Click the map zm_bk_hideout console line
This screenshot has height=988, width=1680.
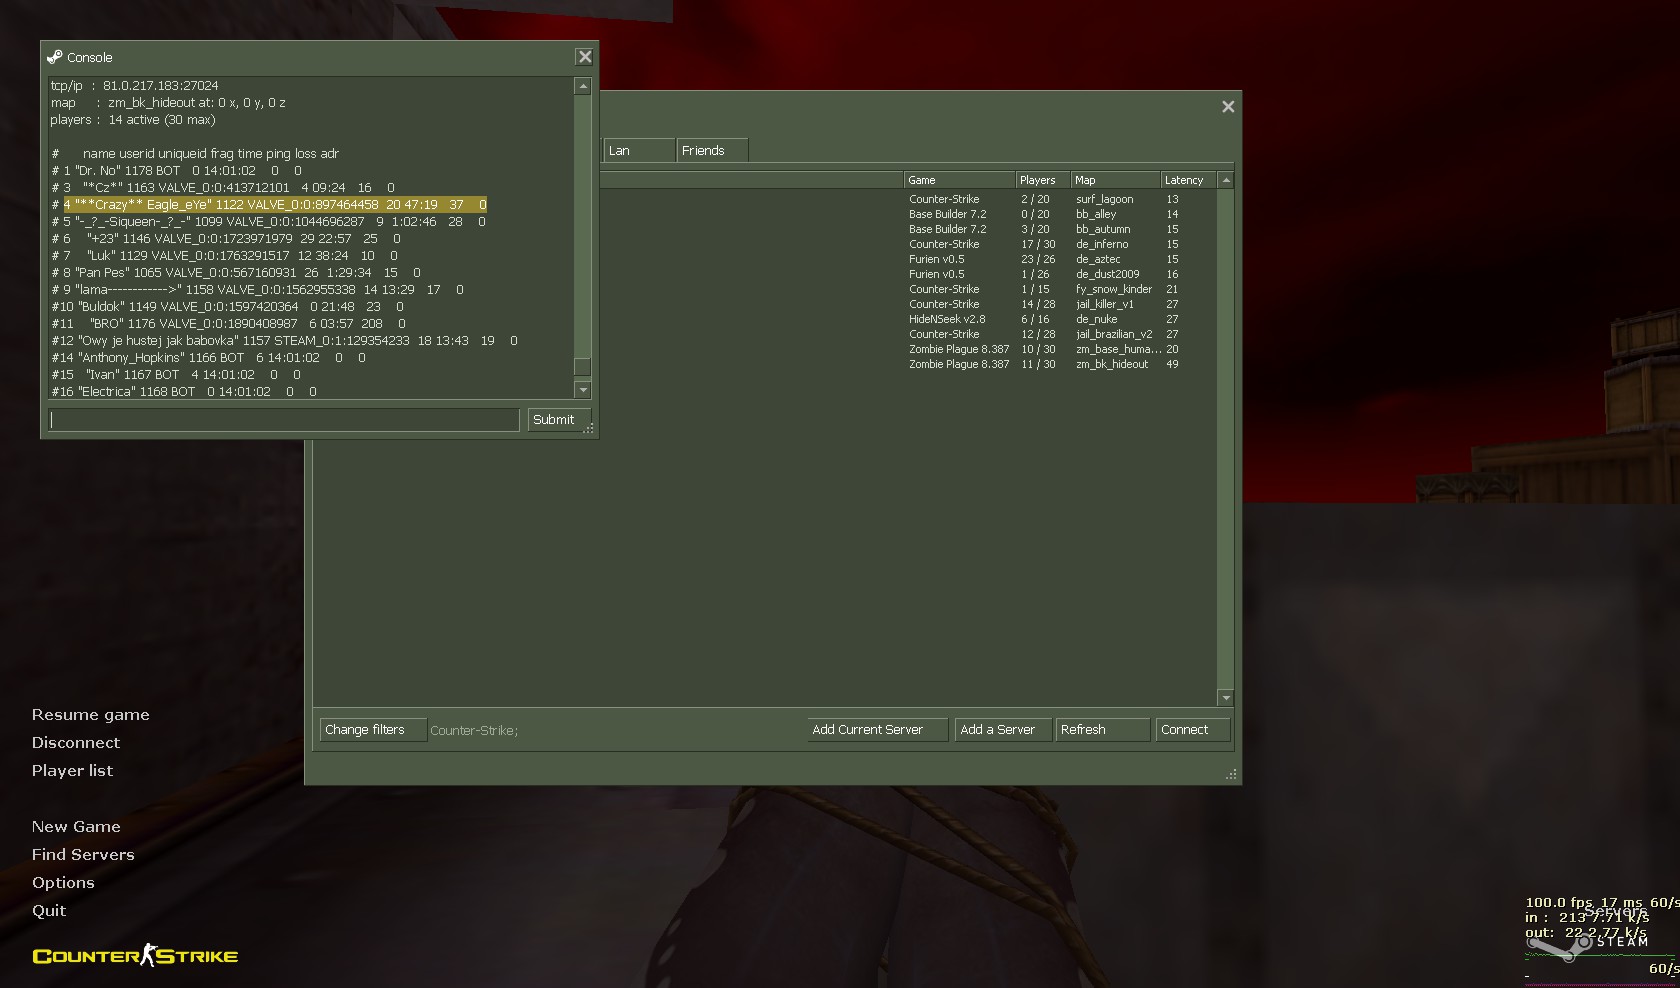(x=168, y=103)
